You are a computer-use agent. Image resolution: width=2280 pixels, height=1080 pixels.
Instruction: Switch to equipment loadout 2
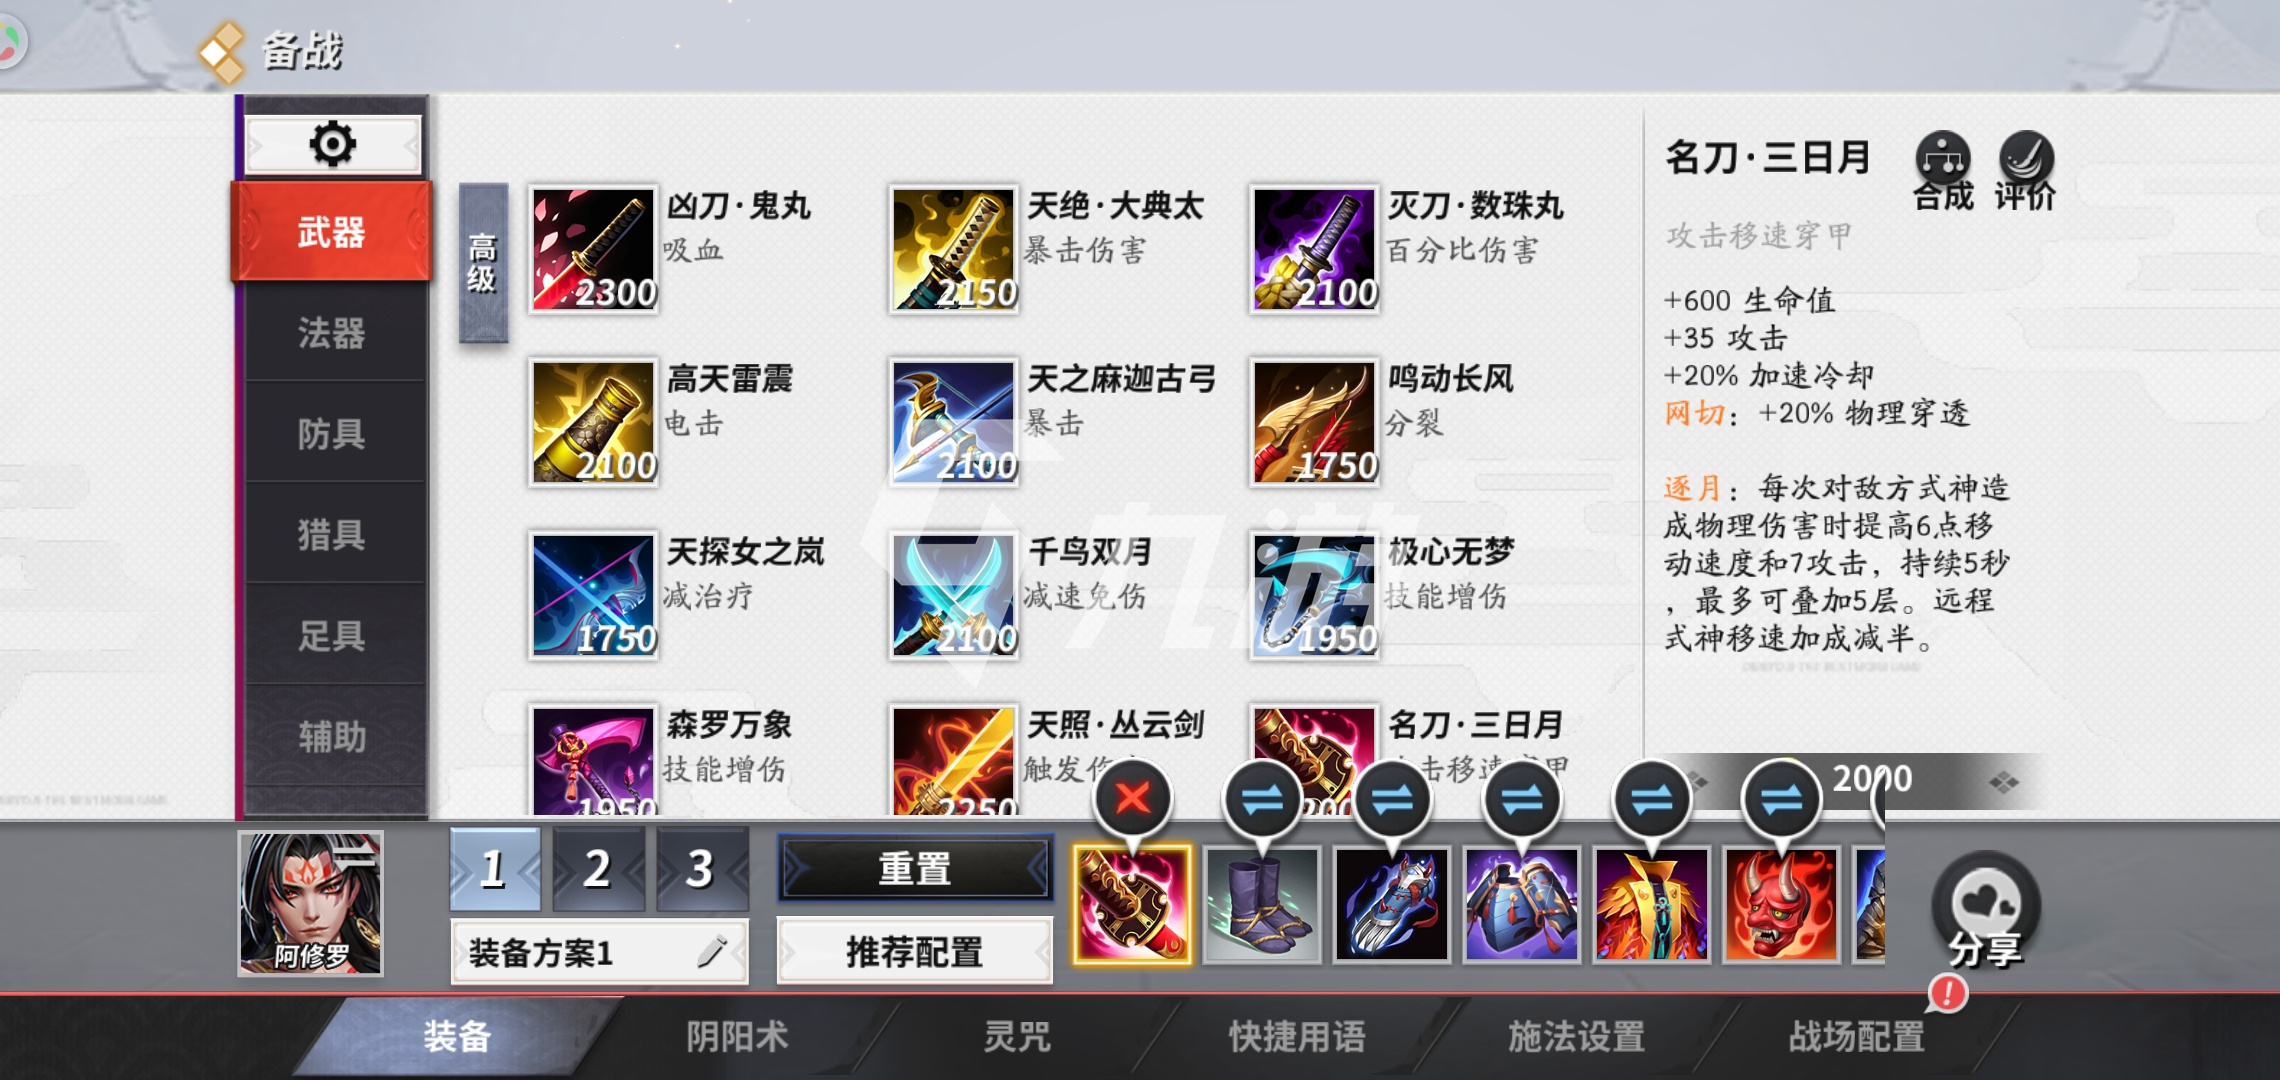tap(598, 868)
